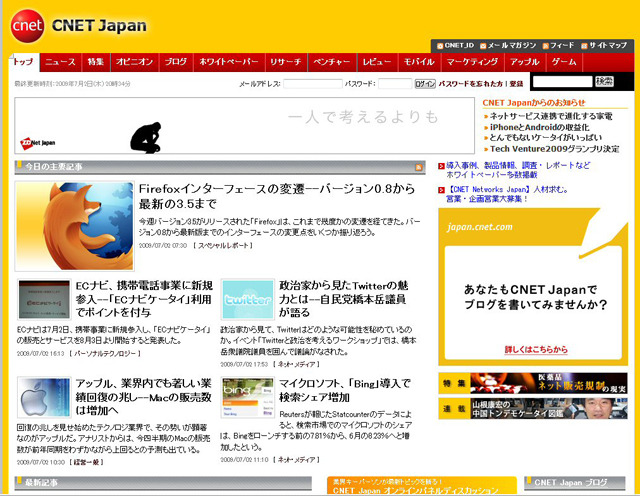The width and height of the screenshot is (640, 496).
Task: Click the Twitter logo thumbnail
Action: tap(247, 299)
